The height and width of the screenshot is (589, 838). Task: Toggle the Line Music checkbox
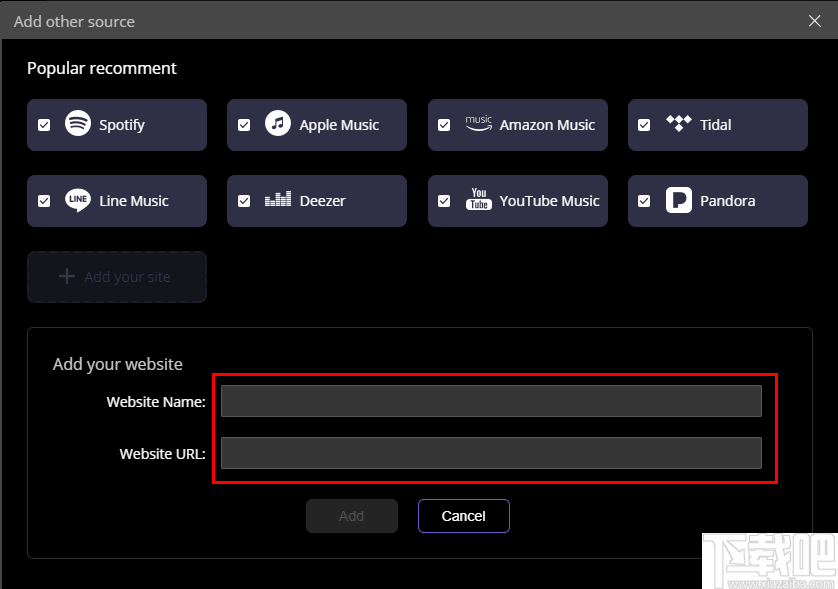44,201
